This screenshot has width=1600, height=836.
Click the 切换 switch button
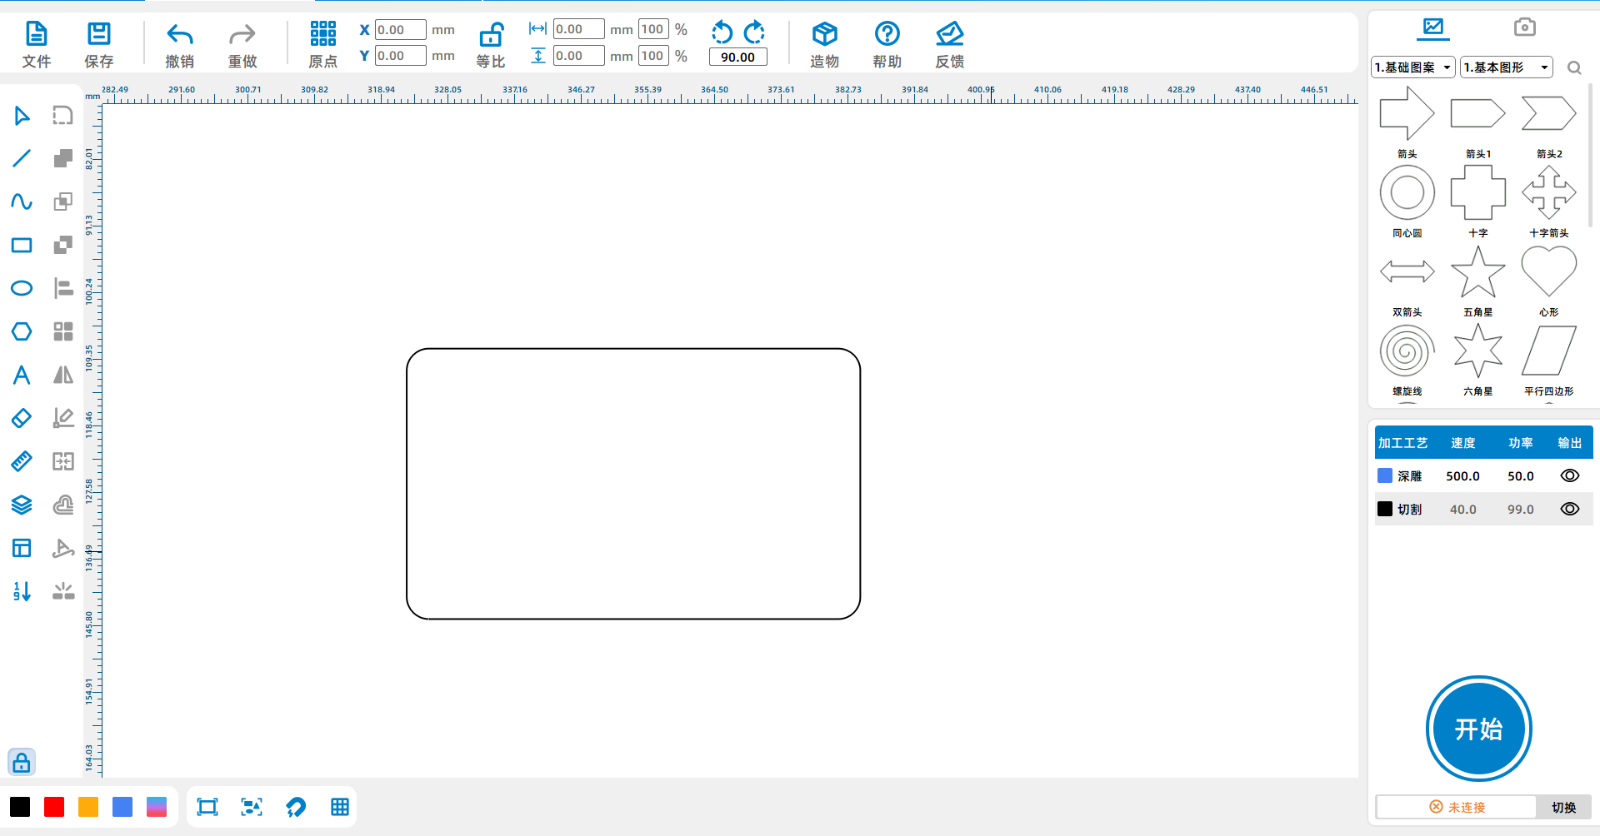tap(1563, 807)
